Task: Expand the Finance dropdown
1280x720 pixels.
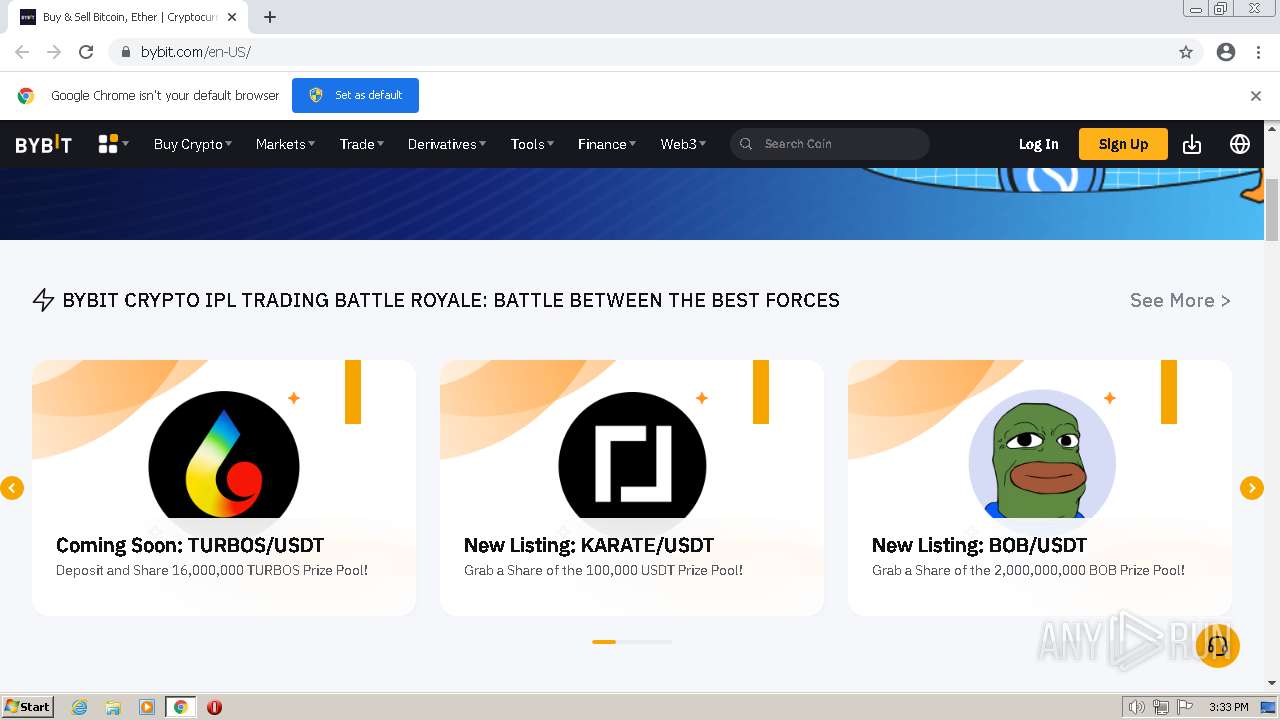Action: [x=607, y=144]
